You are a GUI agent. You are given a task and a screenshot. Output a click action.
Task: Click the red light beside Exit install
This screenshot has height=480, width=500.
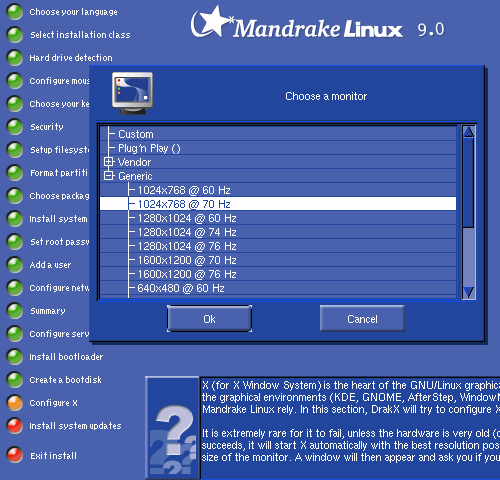click(15, 455)
